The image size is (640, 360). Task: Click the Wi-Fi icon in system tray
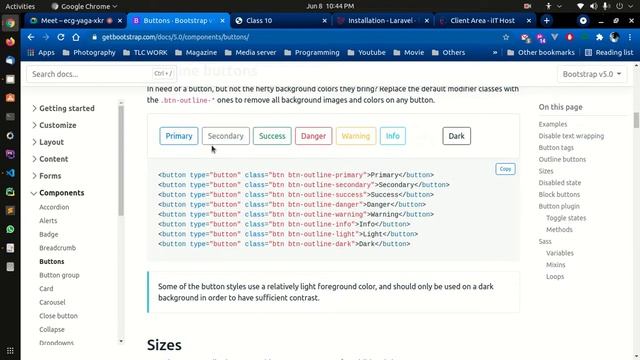pos(580,6)
